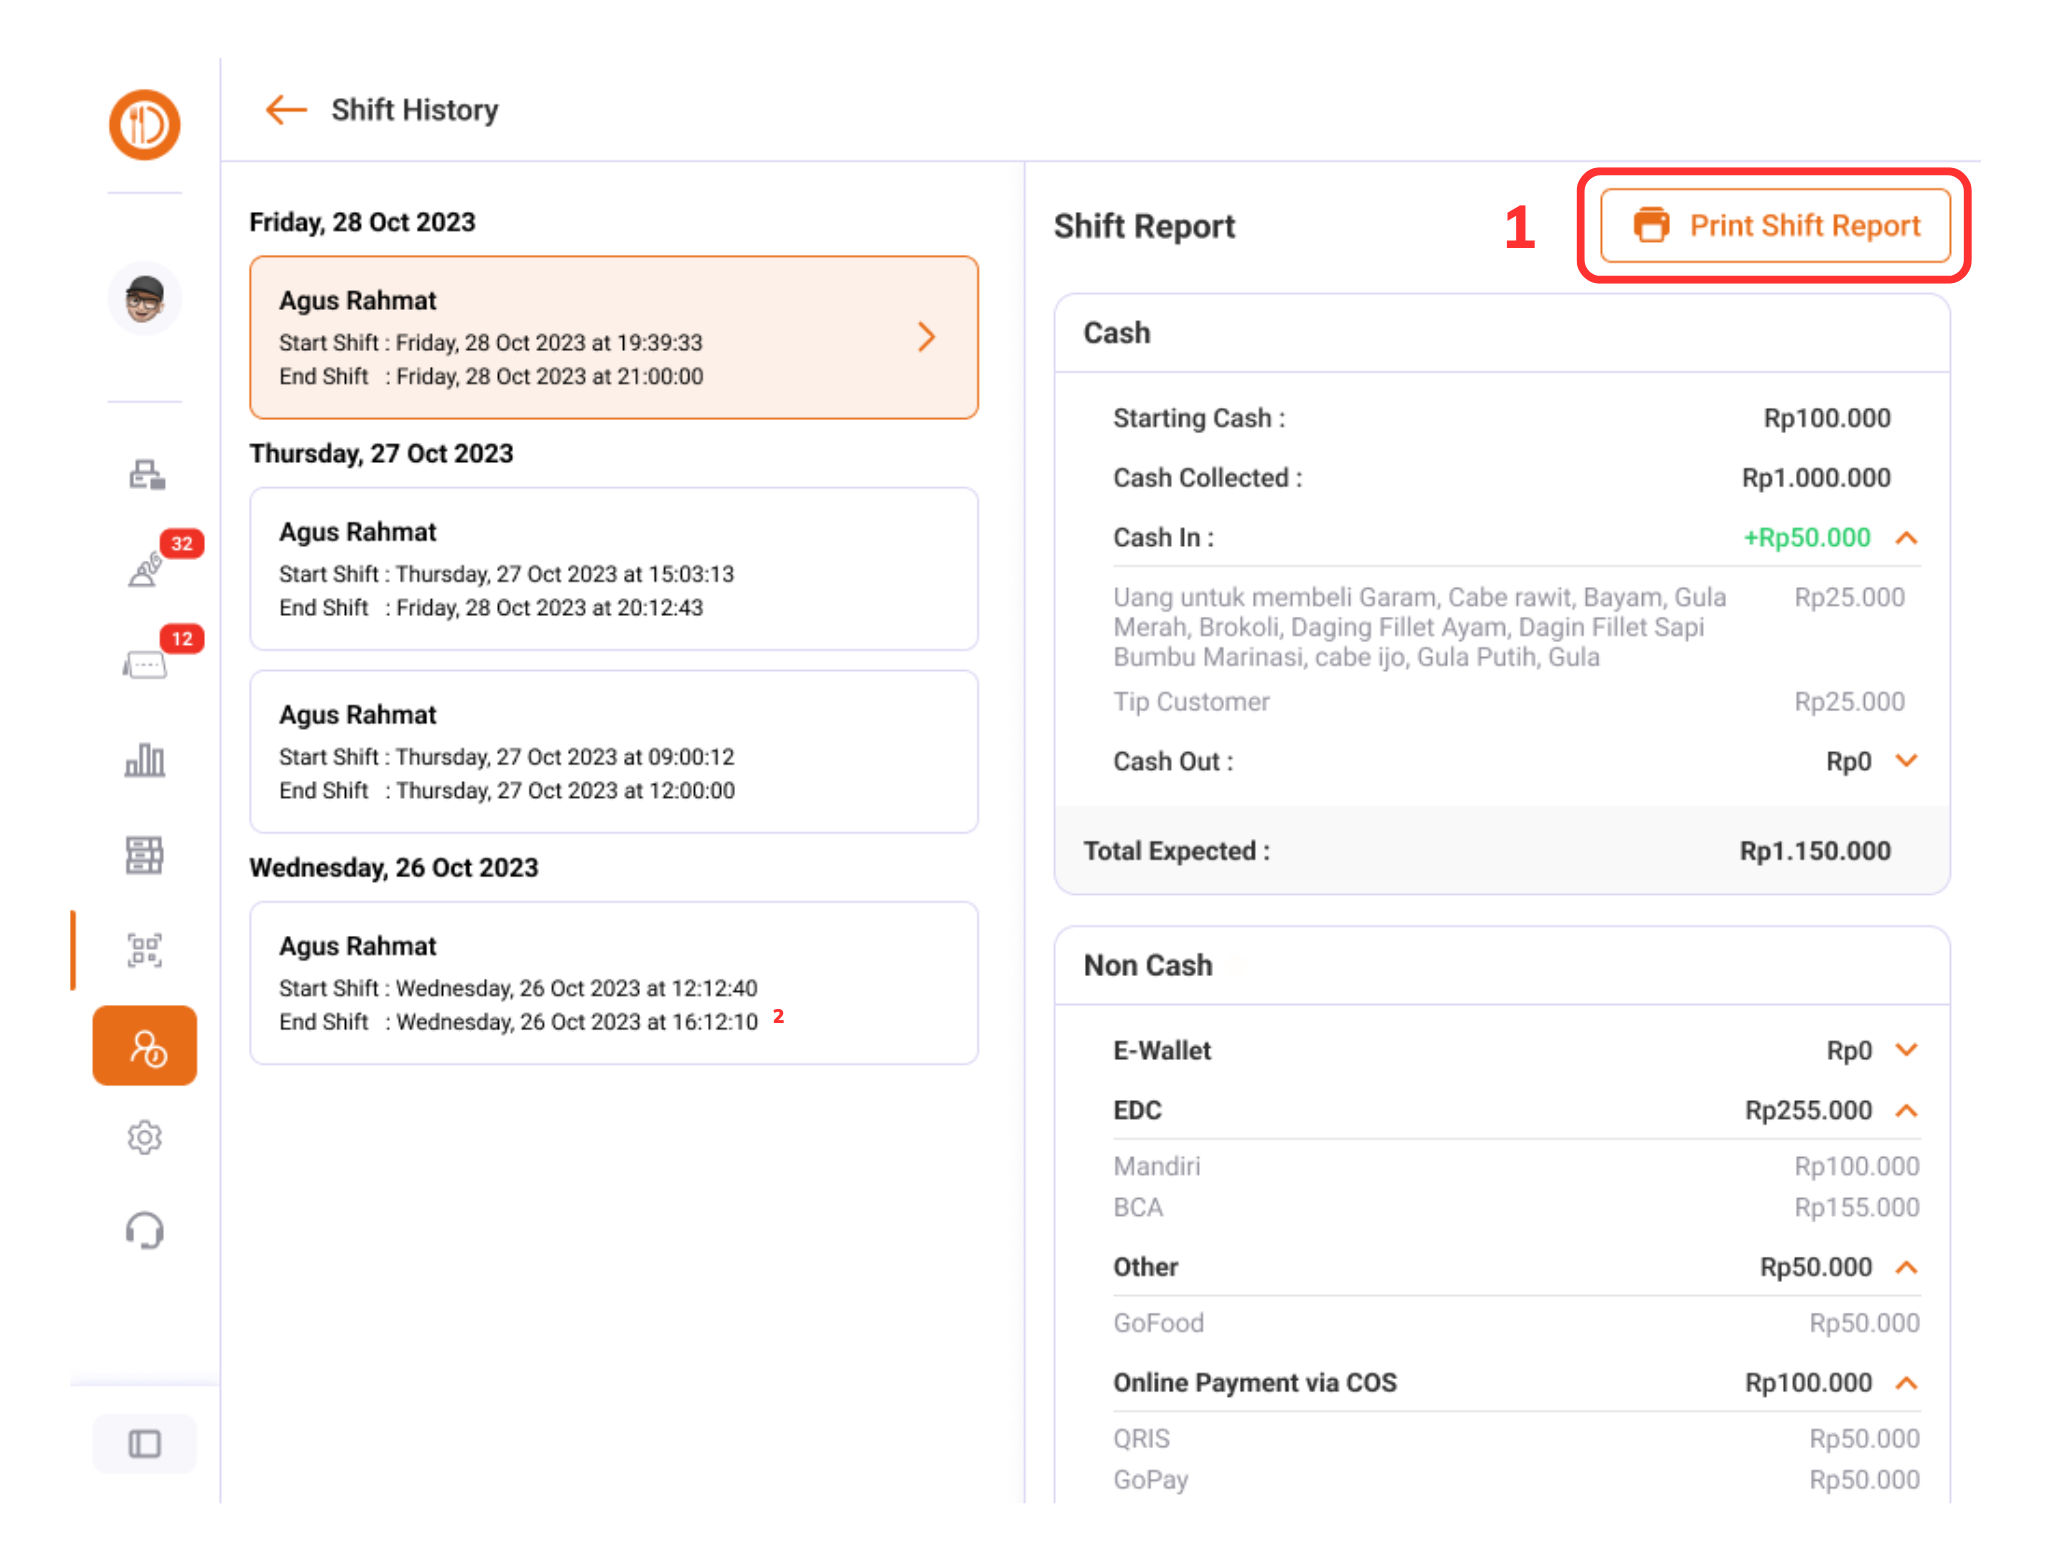This screenshot has width=2048, height=1550.
Task: Expand the E-Wallet section chevron
Action: pyautogui.click(x=1906, y=1050)
